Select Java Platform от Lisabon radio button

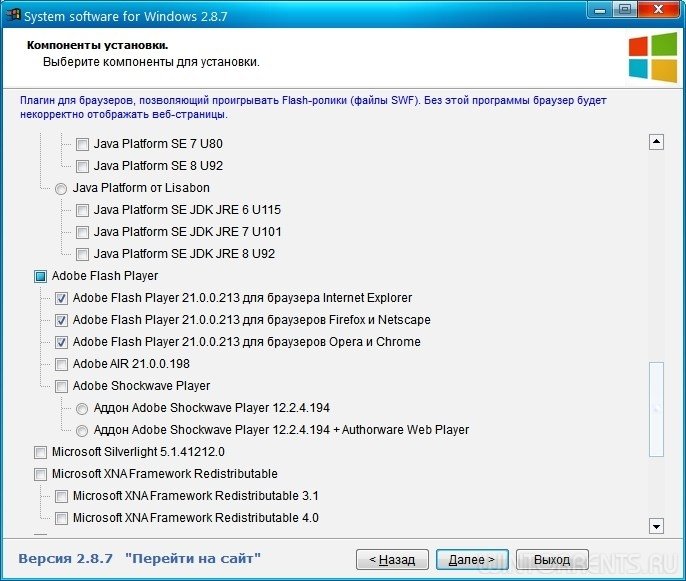[x=62, y=188]
